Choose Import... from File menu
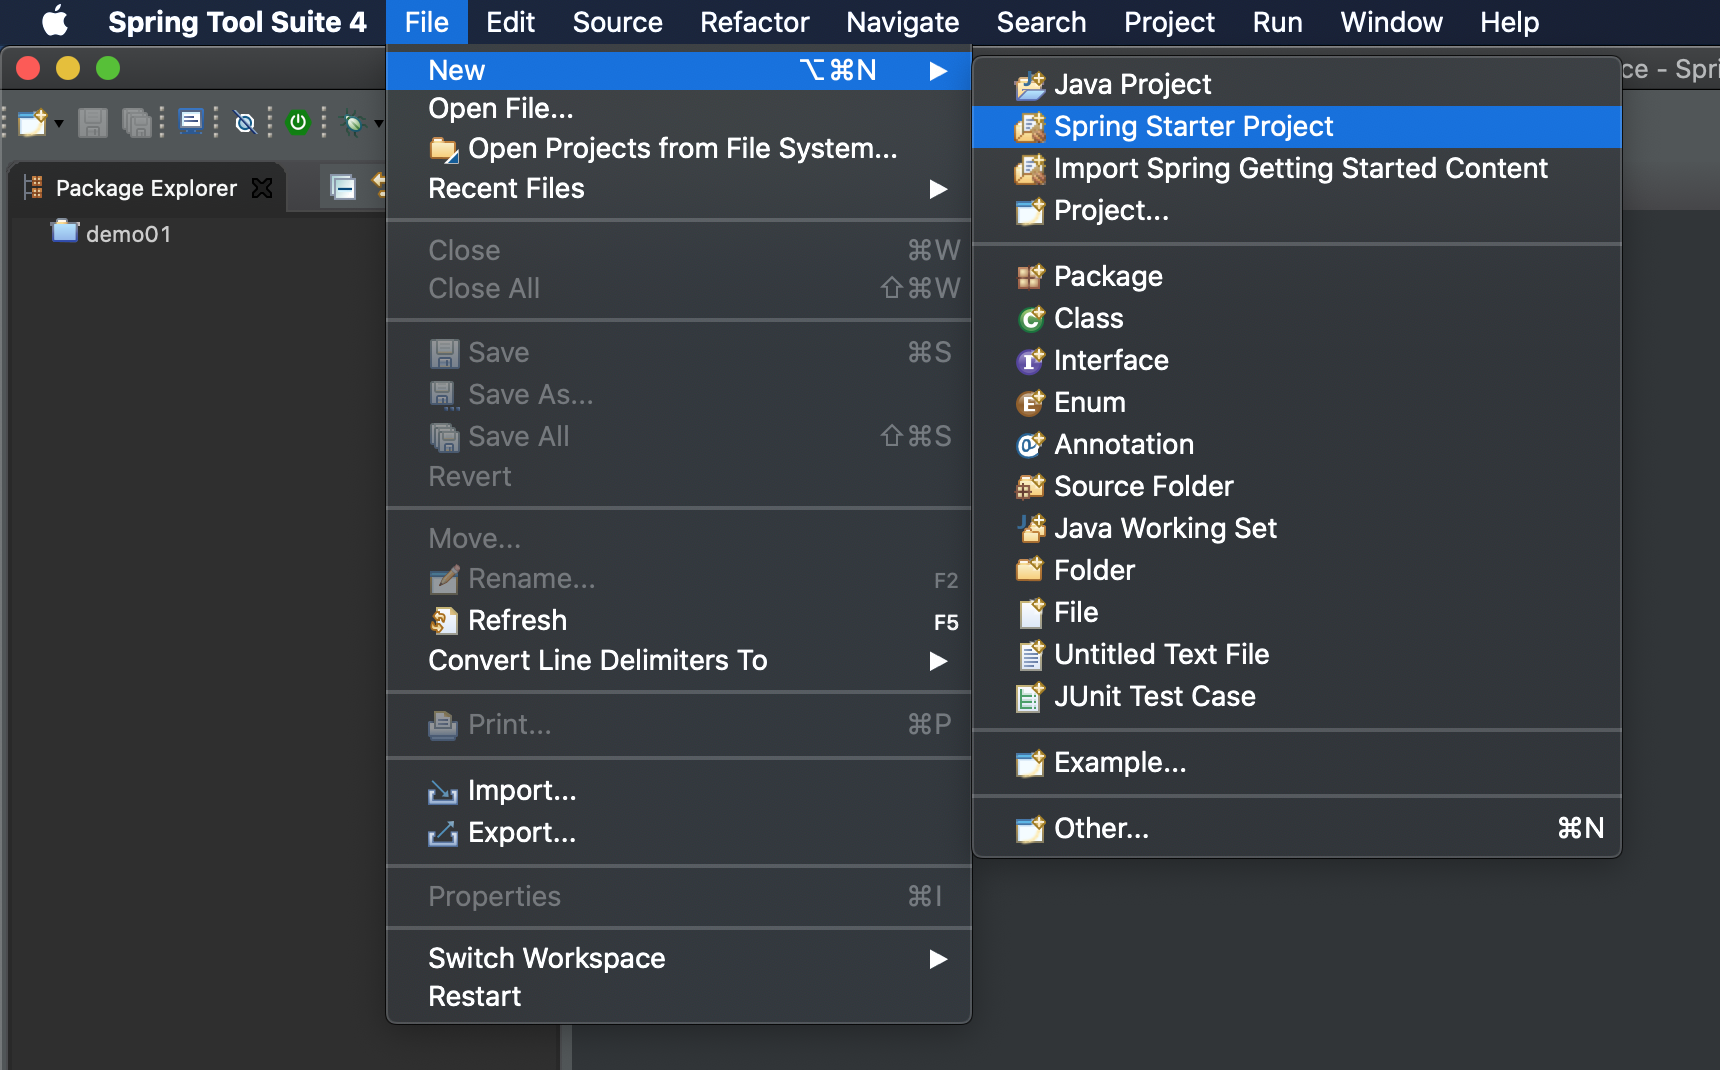Image resolution: width=1720 pixels, height=1070 pixels. click(679, 790)
